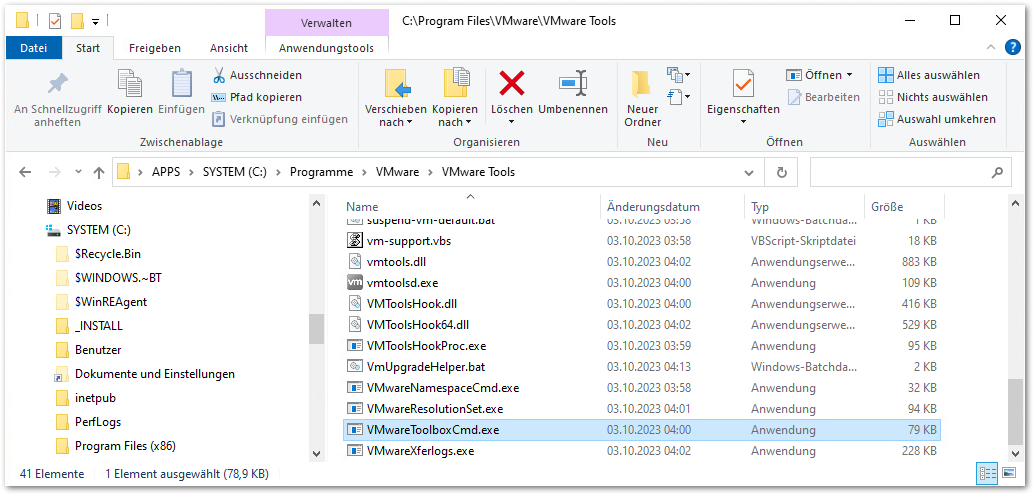
Task: Select Program Files (x86) in the tree
Action: click(125, 446)
